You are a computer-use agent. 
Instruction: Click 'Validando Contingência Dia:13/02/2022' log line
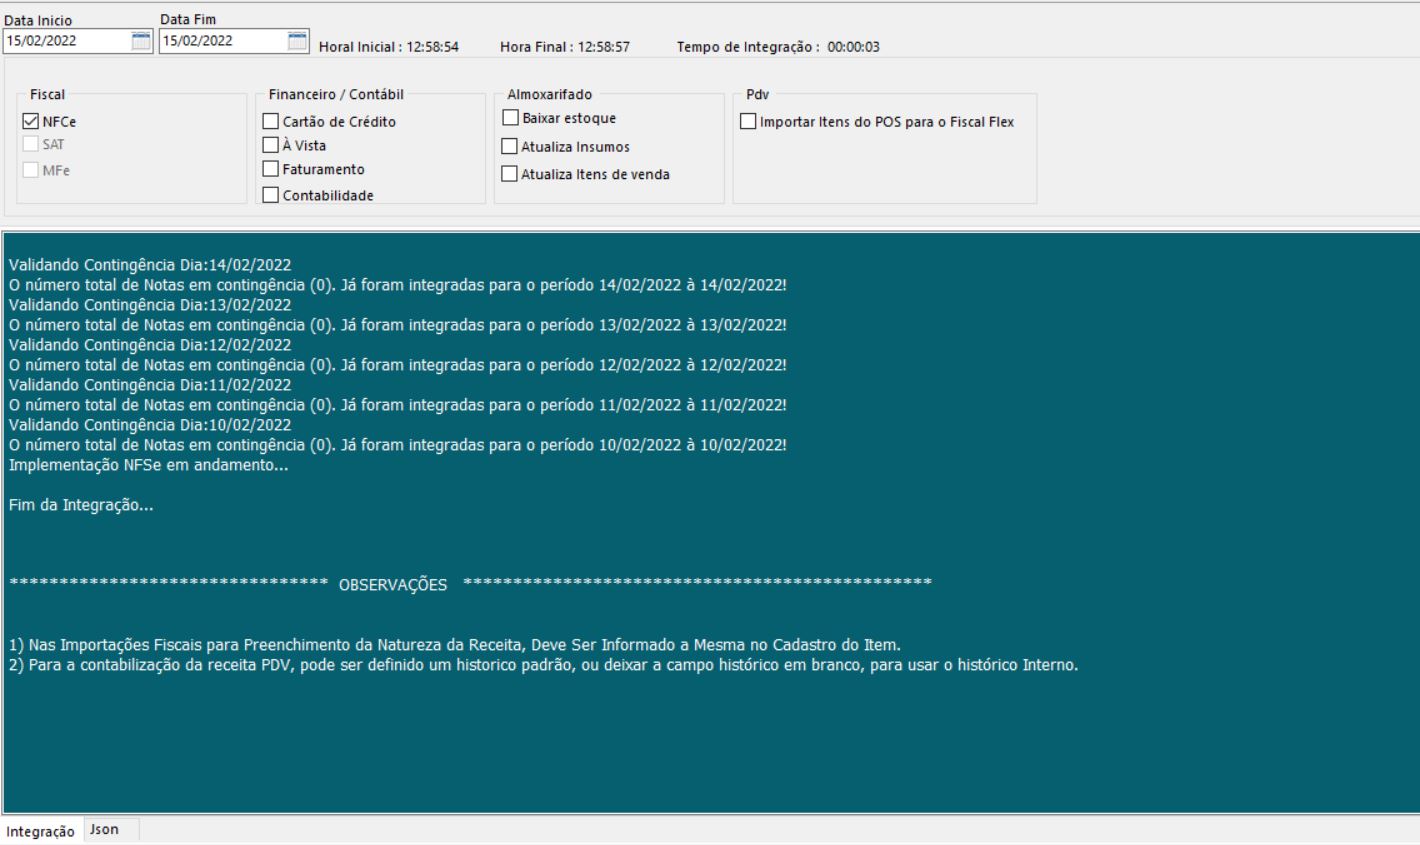coord(150,305)
